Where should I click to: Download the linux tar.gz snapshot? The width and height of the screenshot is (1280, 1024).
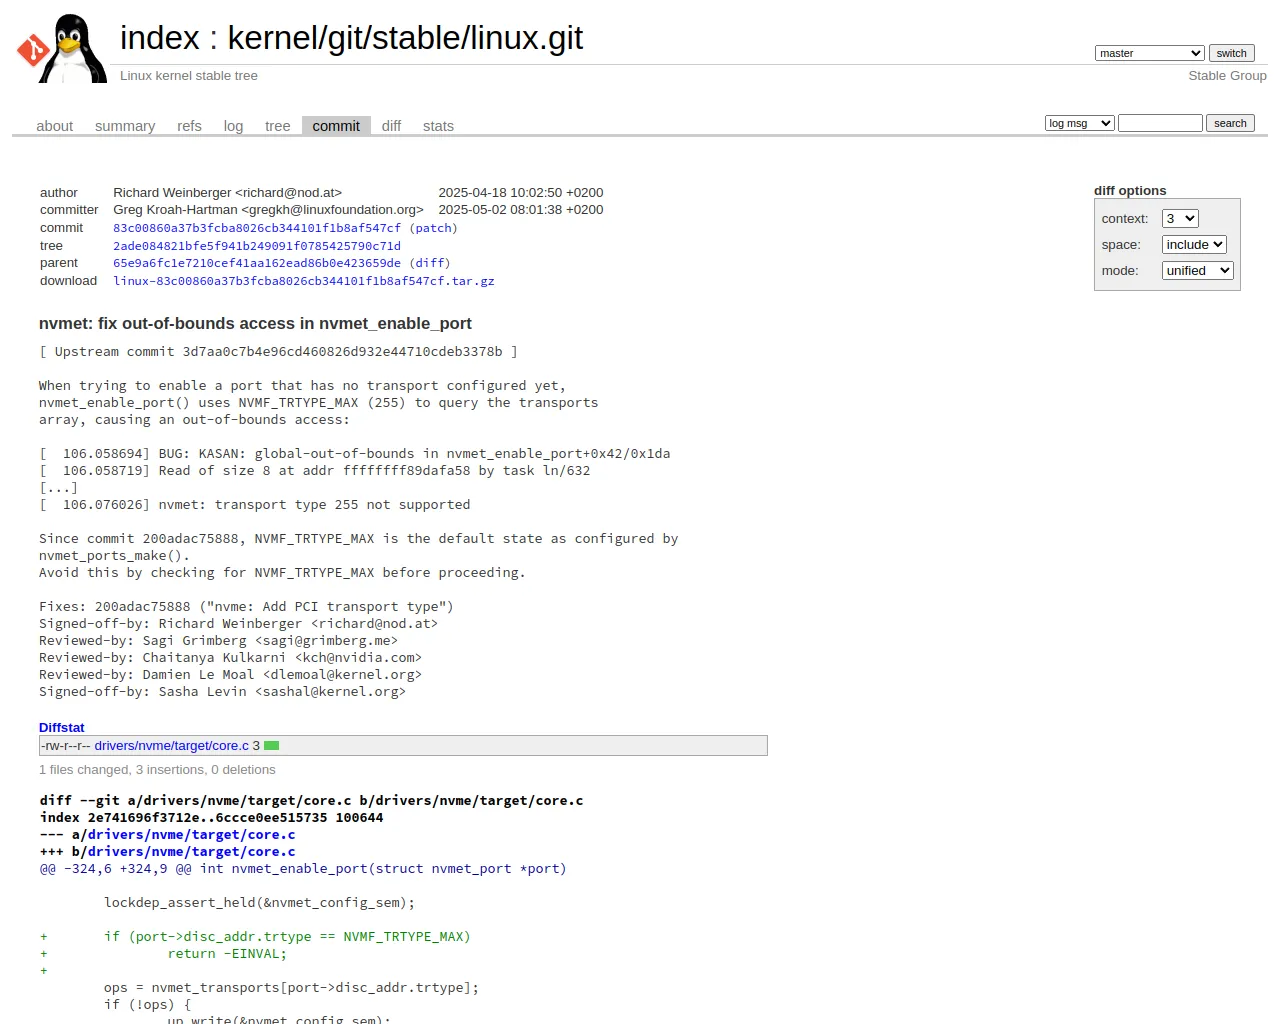coord(304,281)
